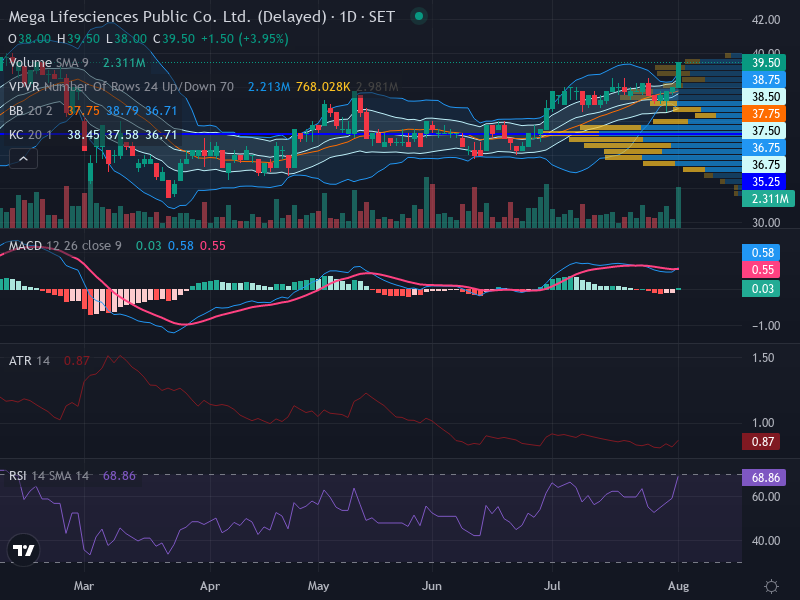Click the 39.50 current price label

point(763,63)
